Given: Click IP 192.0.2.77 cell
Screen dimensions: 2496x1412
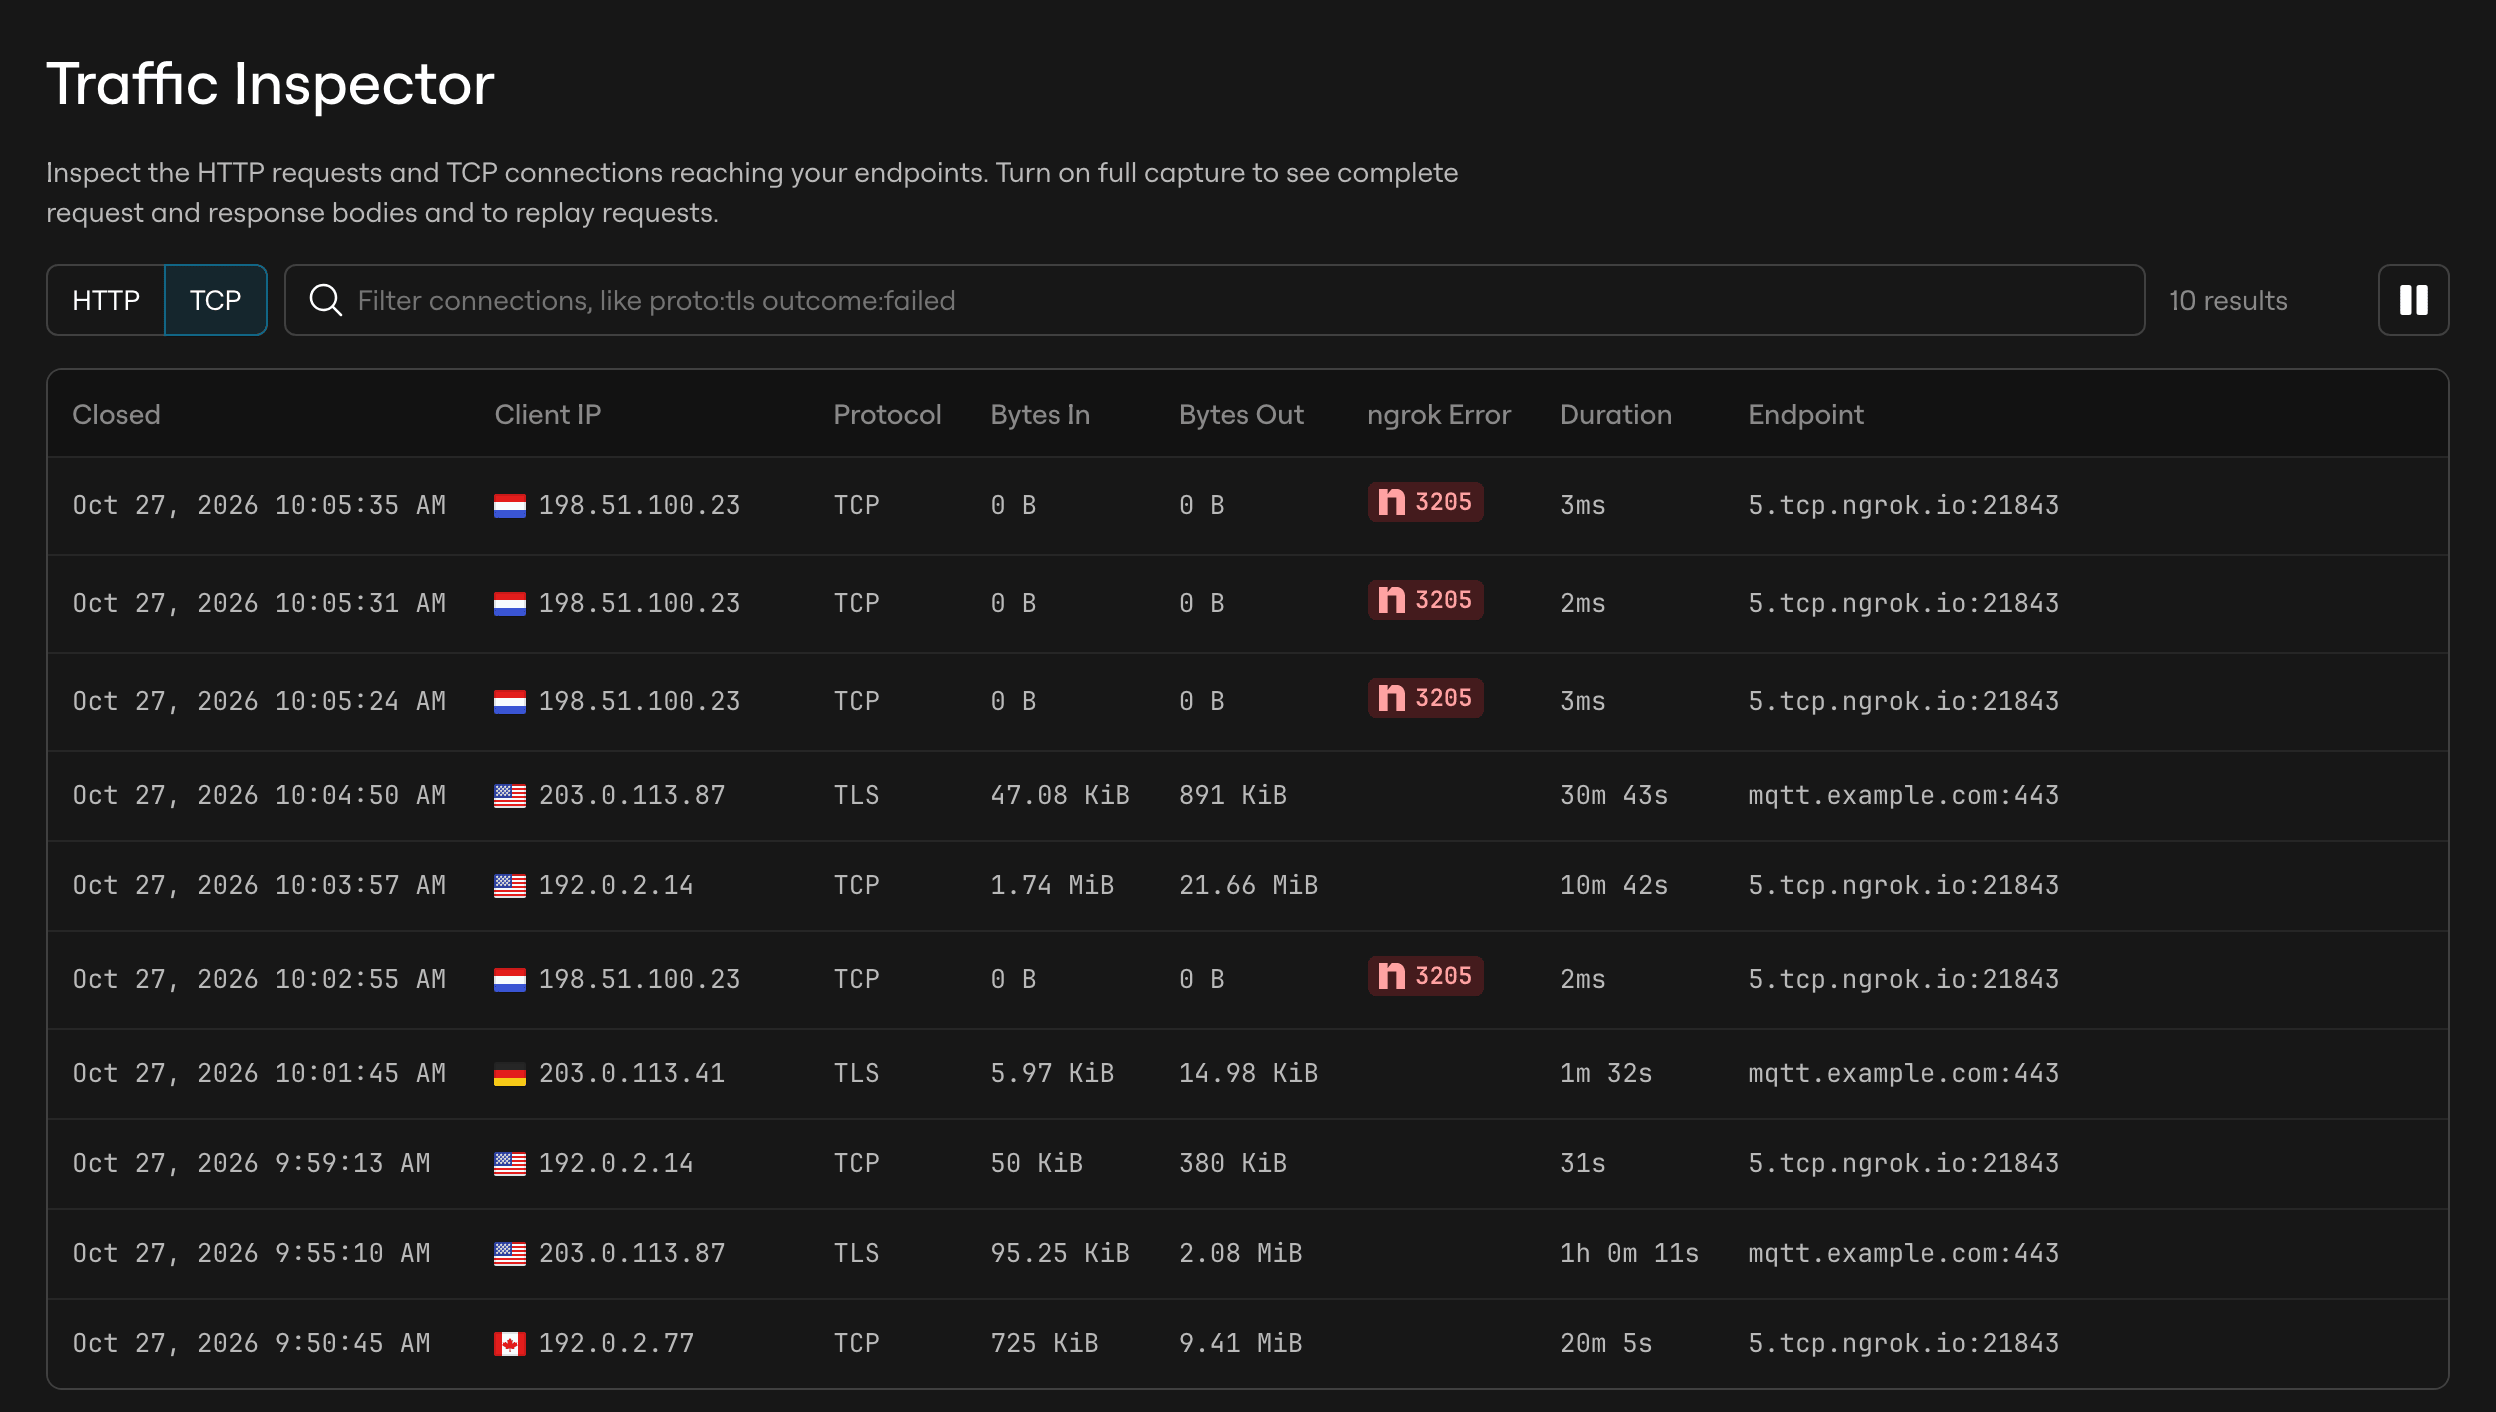Looking at the screenshot, I should click(x=616, y=1344).
